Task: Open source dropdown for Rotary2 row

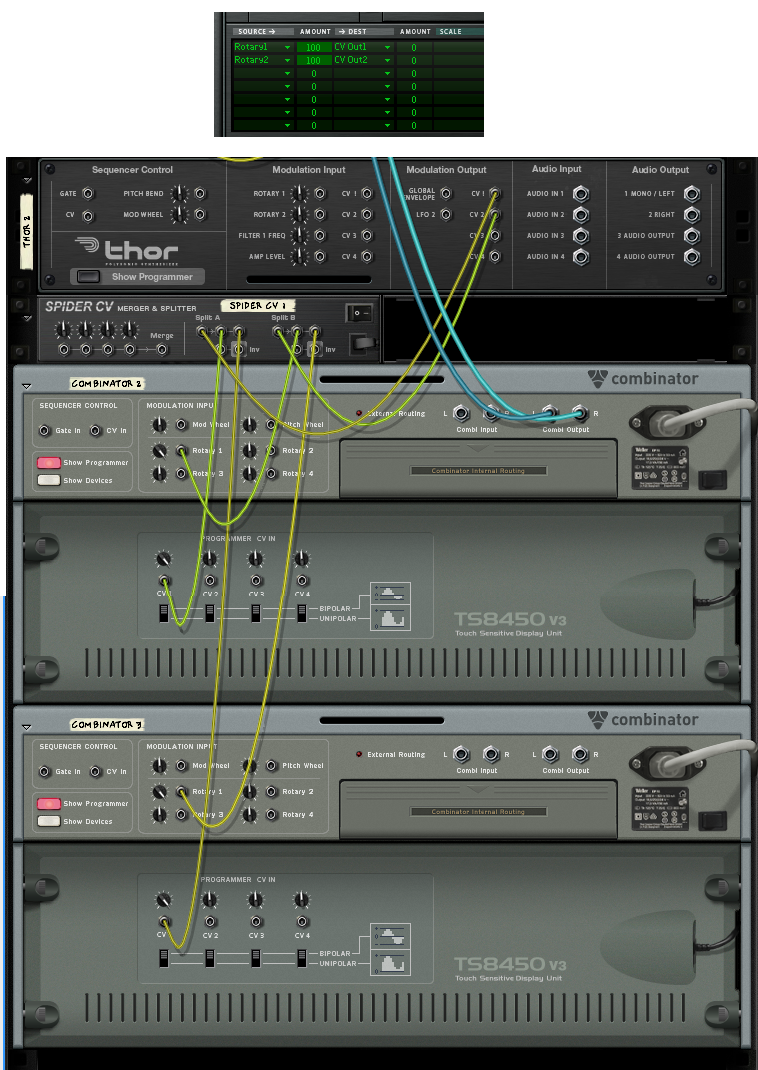Action: (x=287, y=61)
